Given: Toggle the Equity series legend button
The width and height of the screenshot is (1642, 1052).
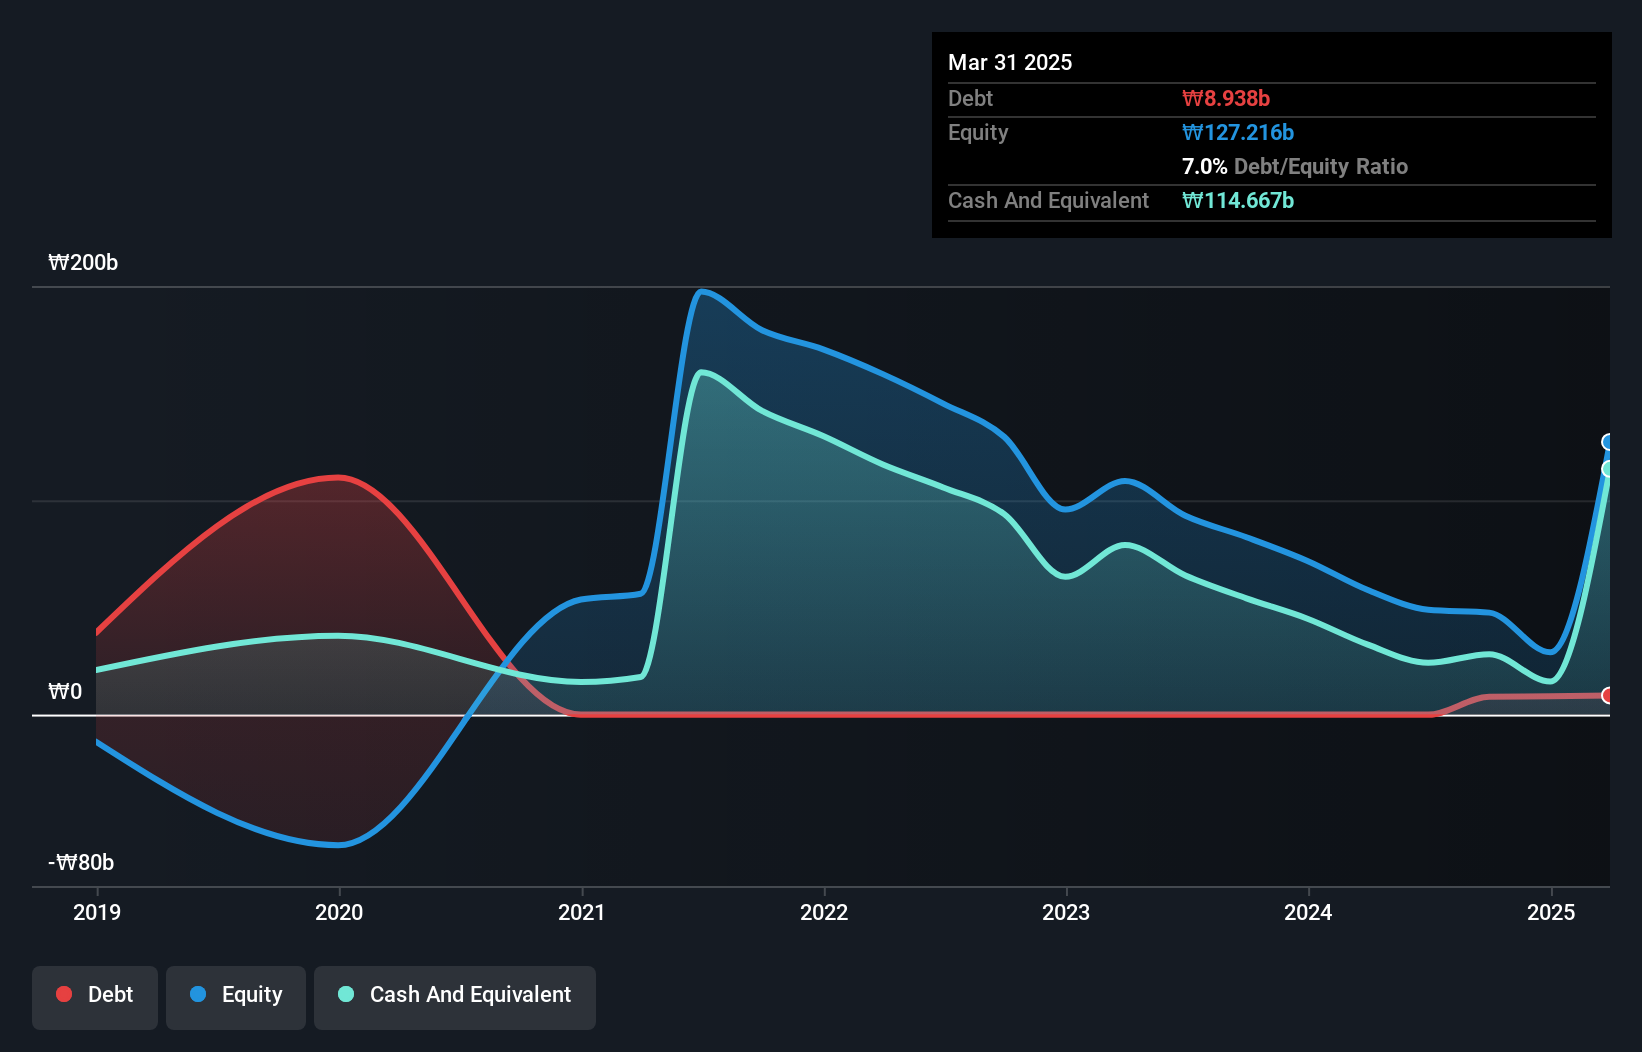Looking at the screenshot, I should [236, 997].
